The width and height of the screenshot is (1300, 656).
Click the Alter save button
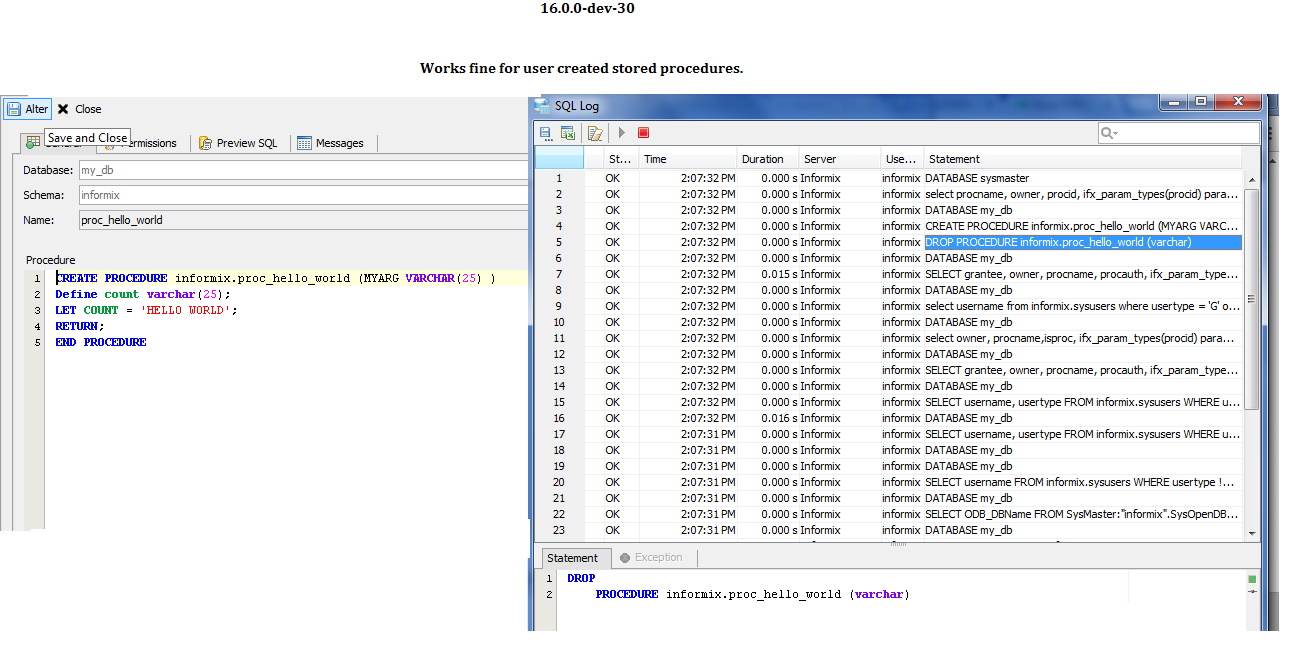[27, 109]
